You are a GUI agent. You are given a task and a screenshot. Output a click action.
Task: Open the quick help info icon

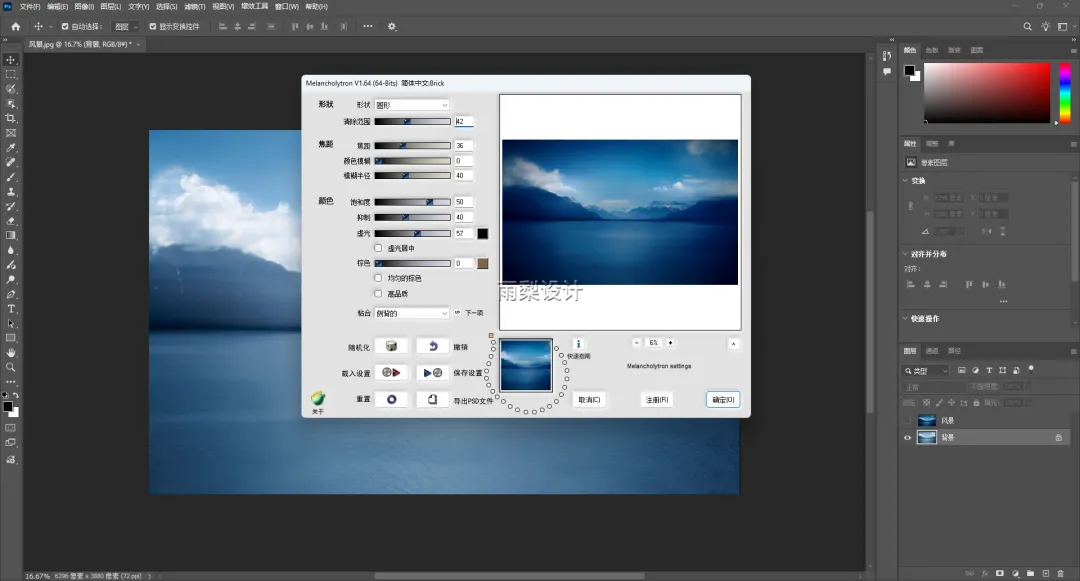point(578,344)
